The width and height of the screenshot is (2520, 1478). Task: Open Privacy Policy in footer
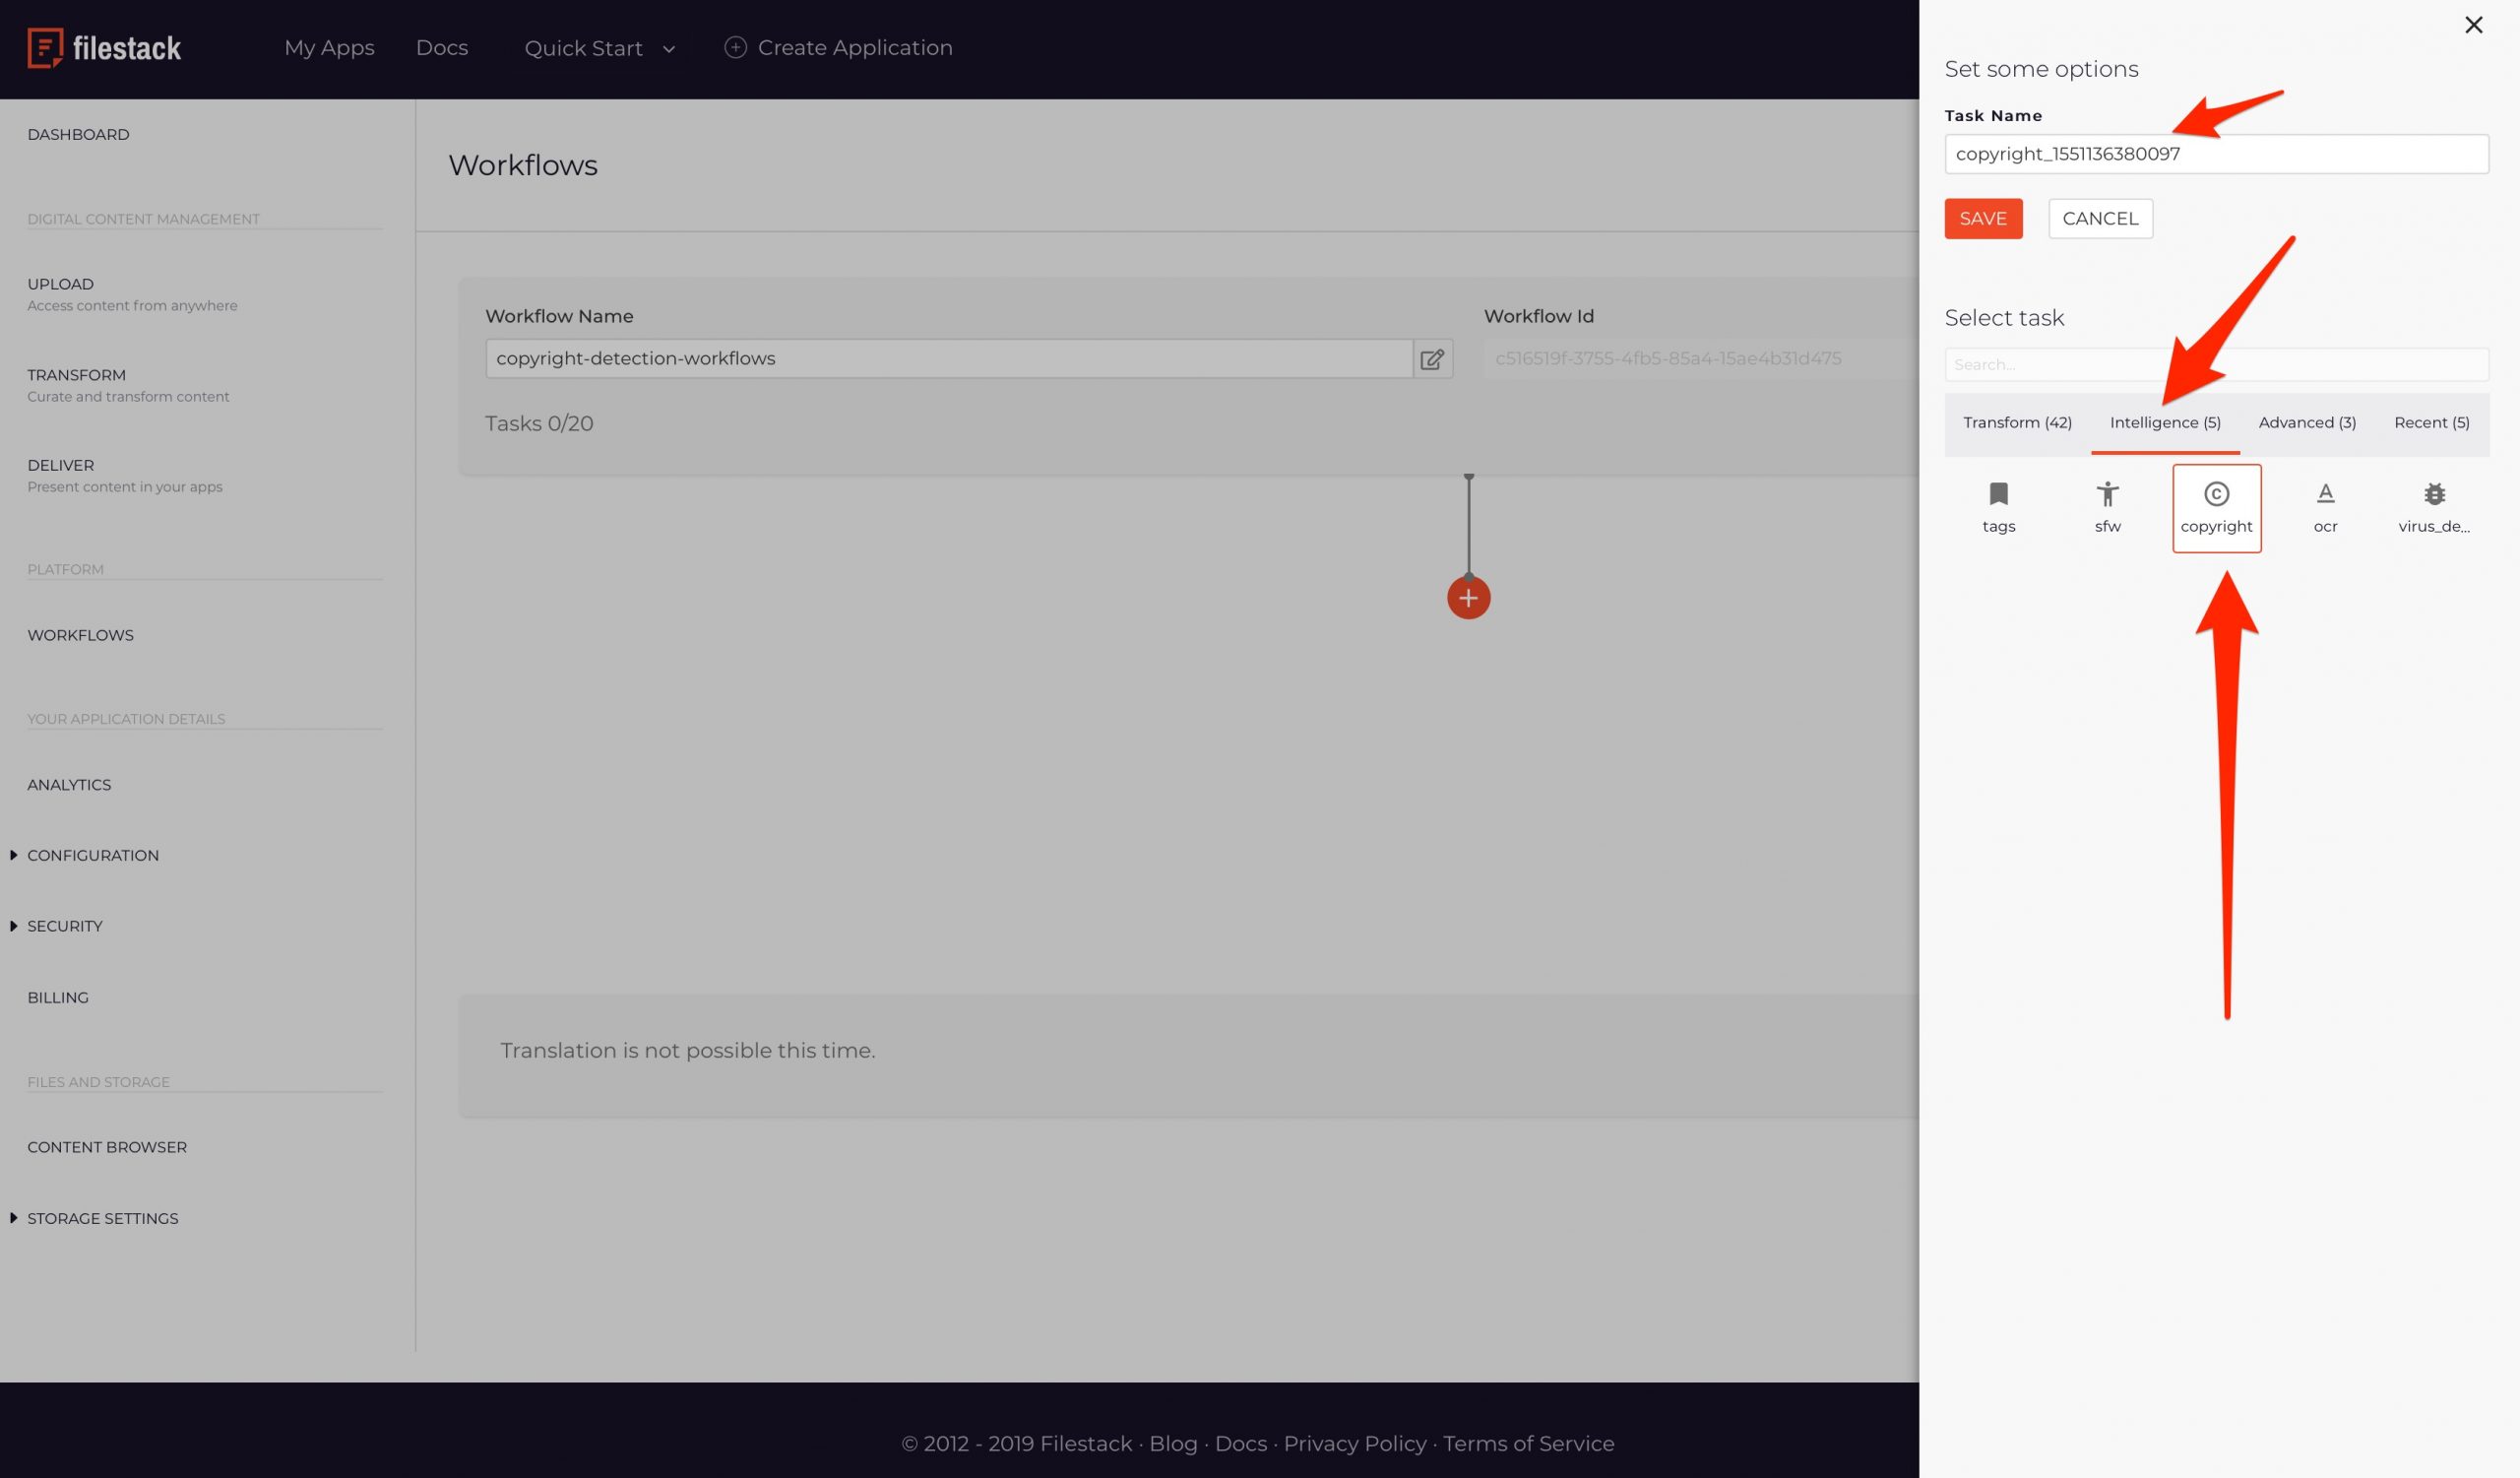(1355, 1443)
